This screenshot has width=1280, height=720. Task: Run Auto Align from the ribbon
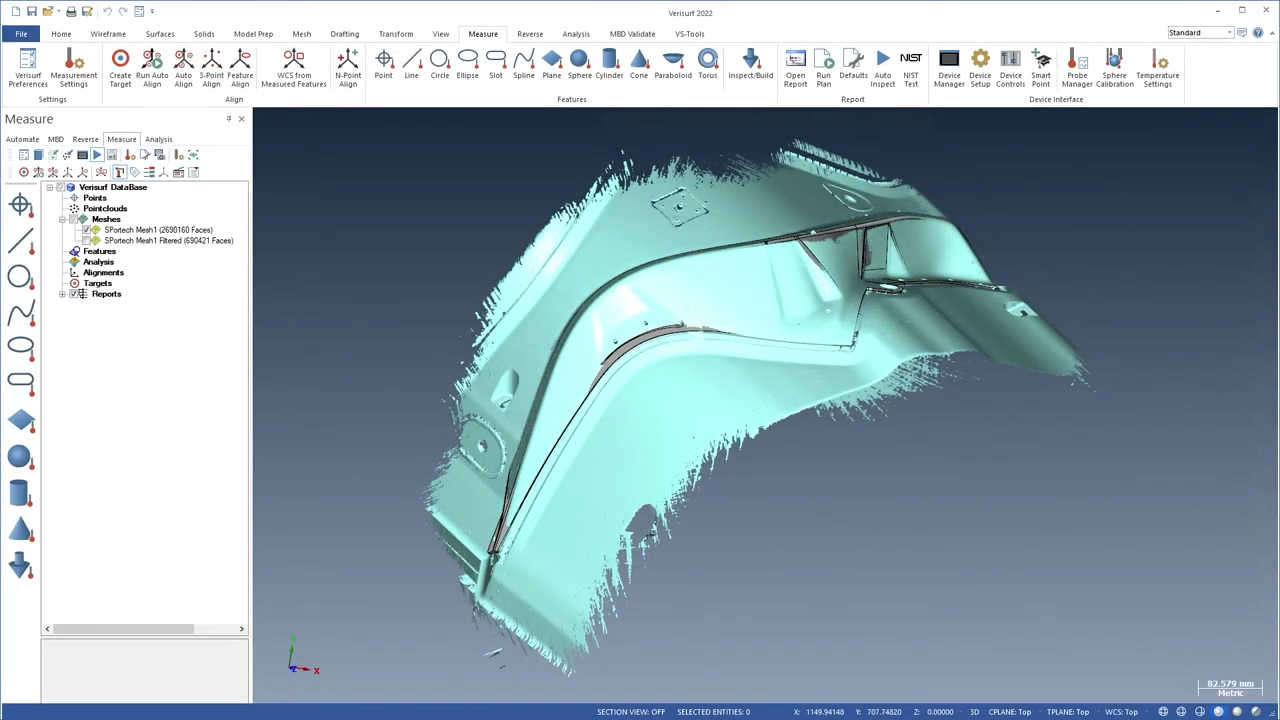click(152, 68)
